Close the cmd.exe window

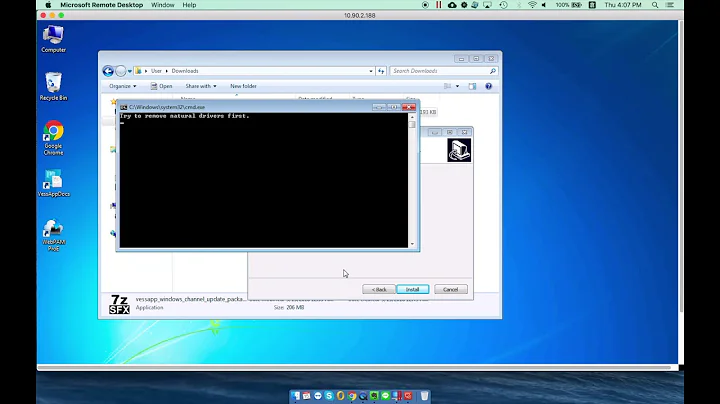(x=409, y=107)
